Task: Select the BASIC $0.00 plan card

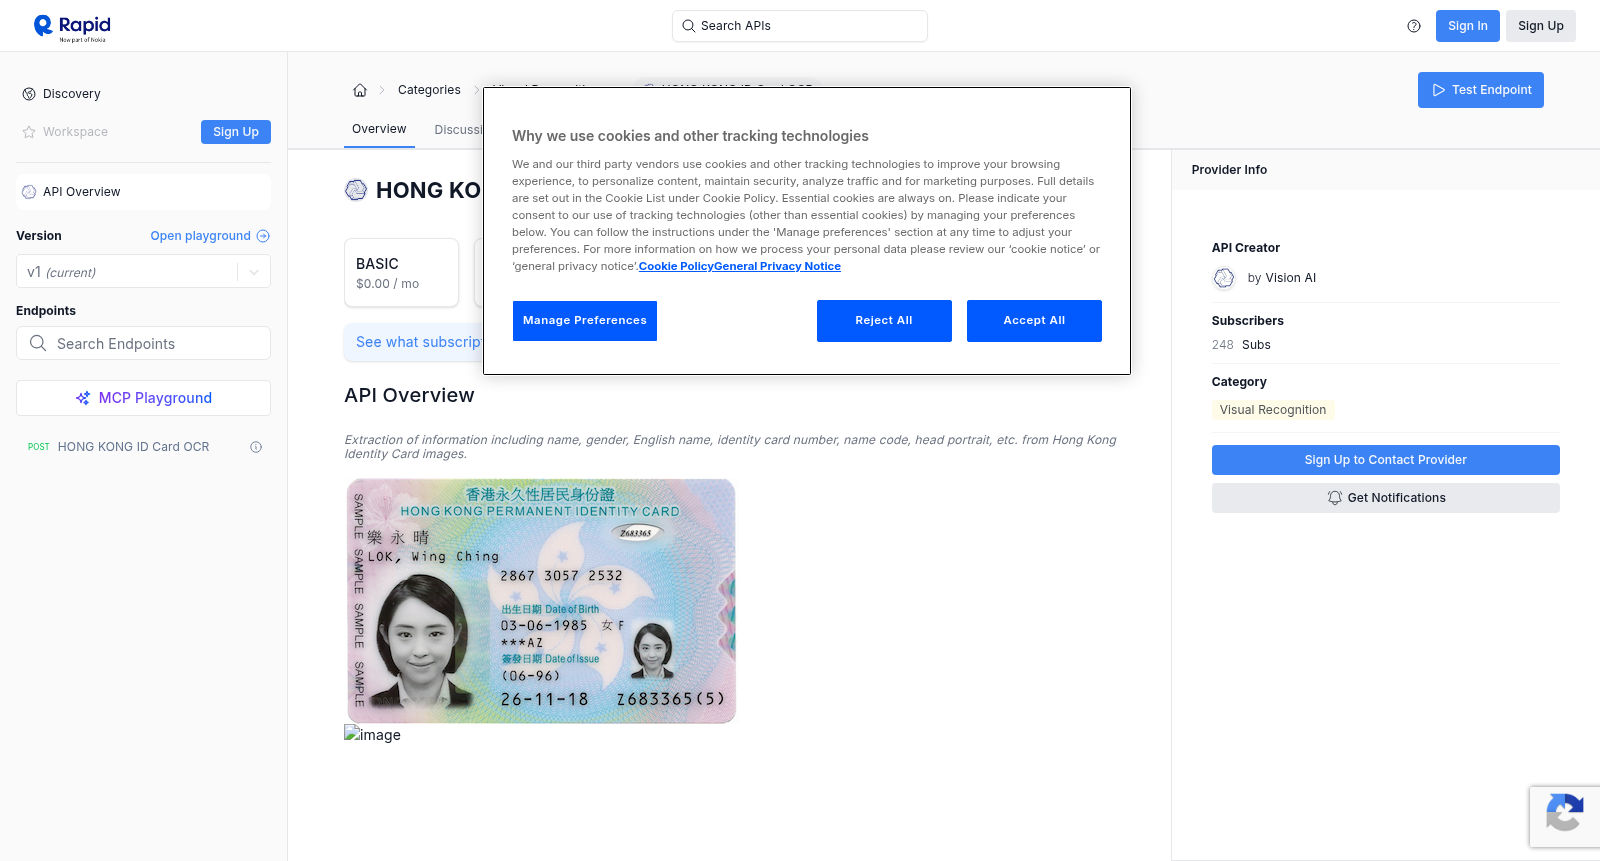Action: pyautogui.click(x=401, y=272)
